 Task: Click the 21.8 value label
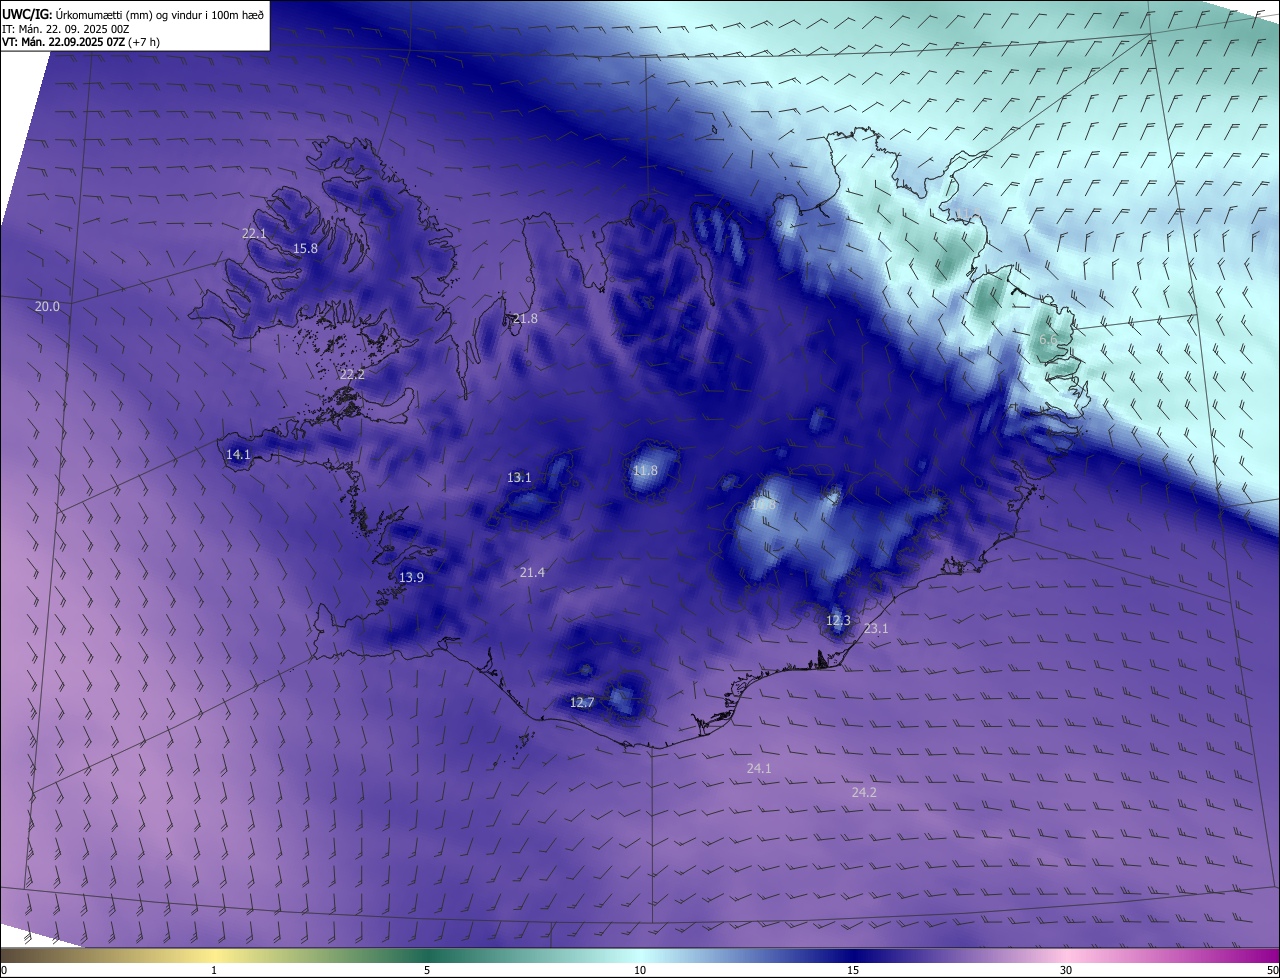click(525, 319)
